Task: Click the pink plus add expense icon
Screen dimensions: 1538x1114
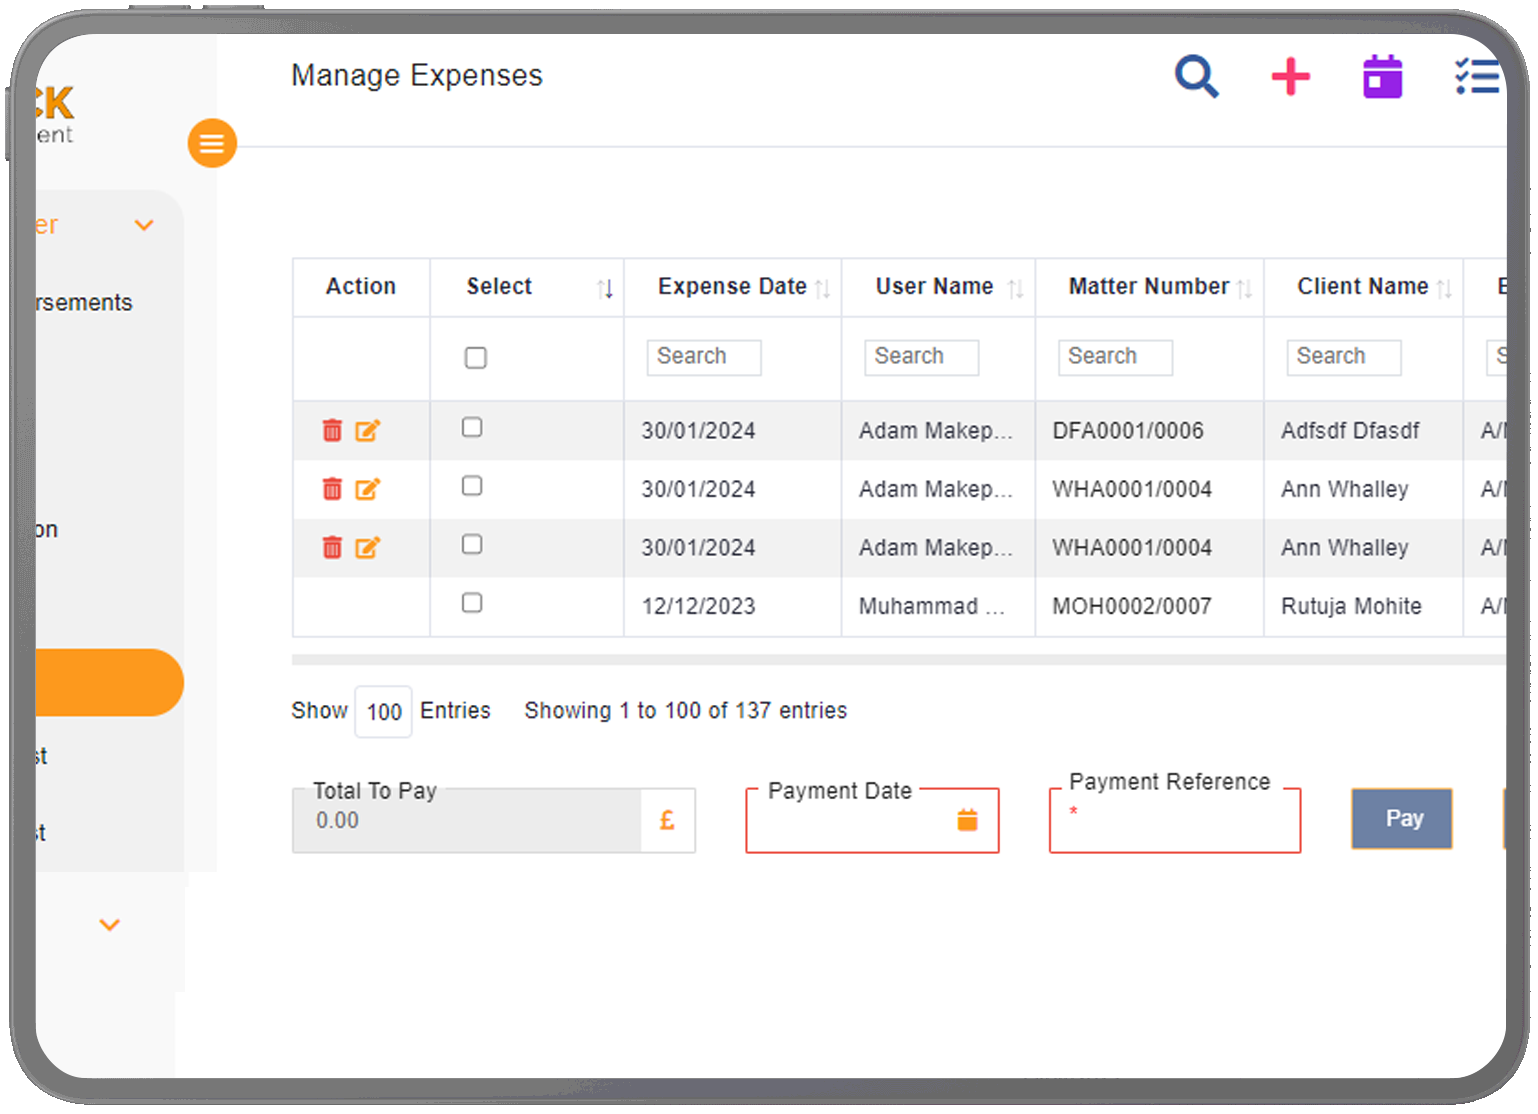Action: click(1290, 77)
